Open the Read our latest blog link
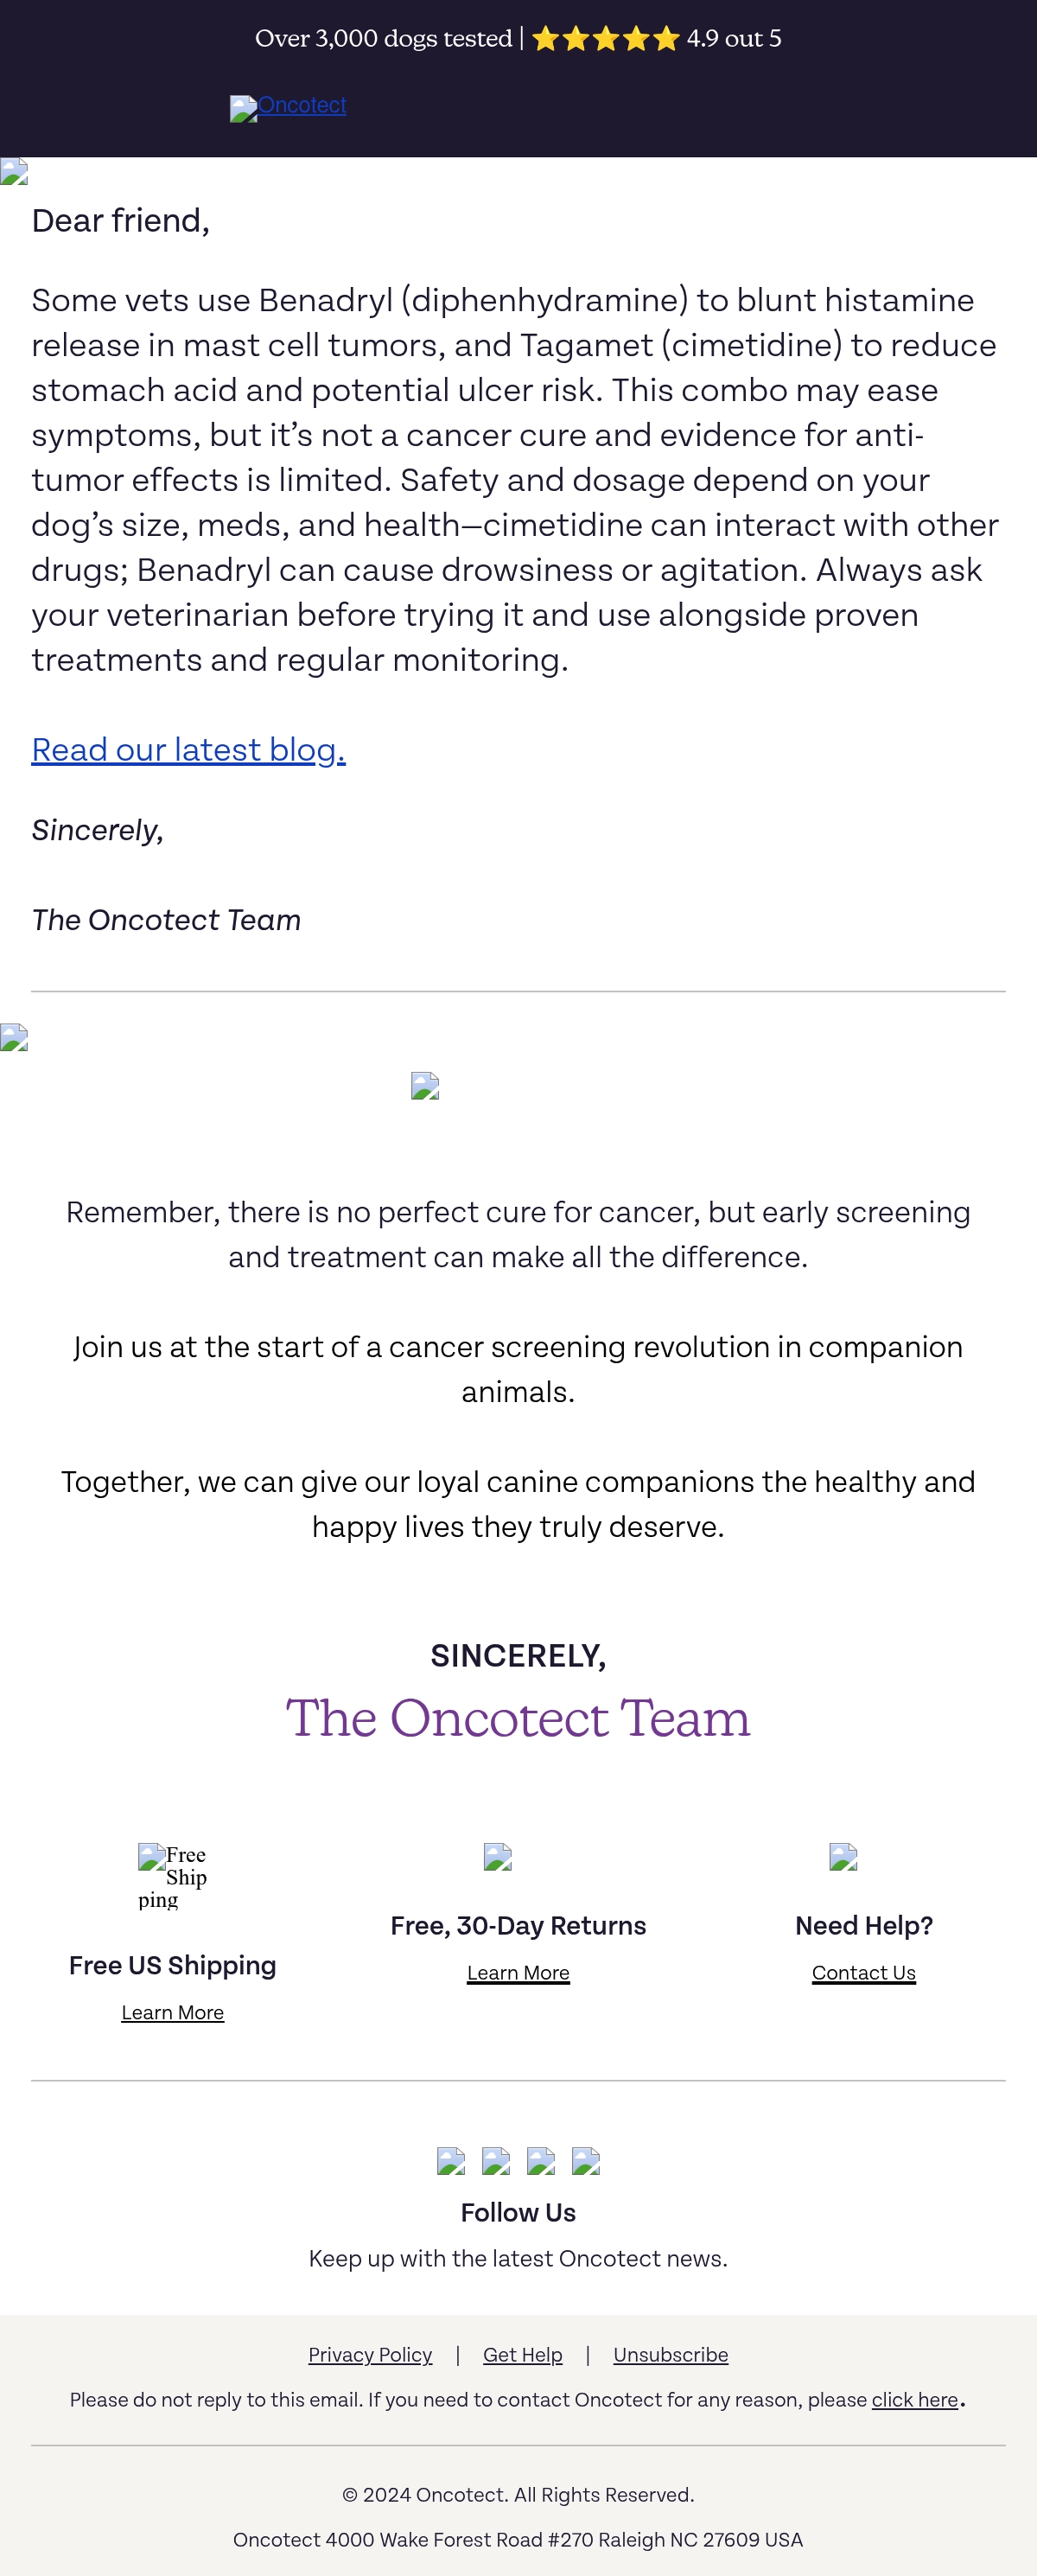1037x2576 pixels. 188,749
